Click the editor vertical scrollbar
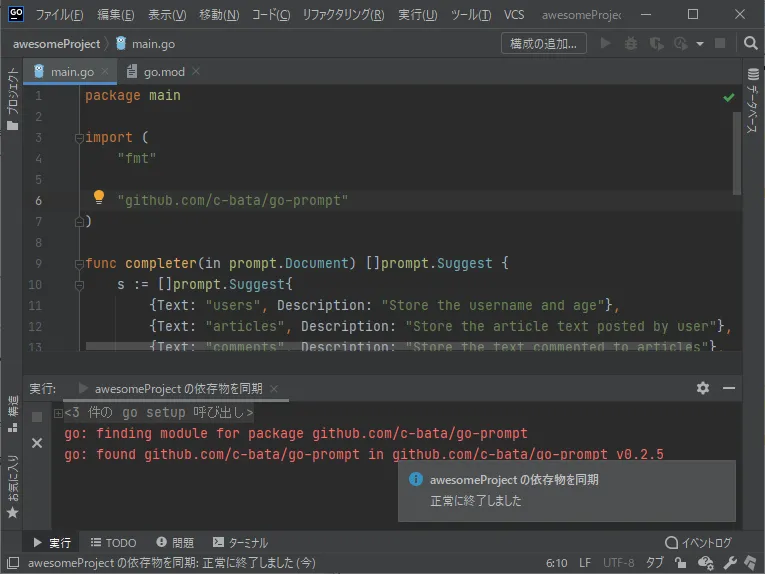Viewport: 765px width, 574px height. coord(737,154)
